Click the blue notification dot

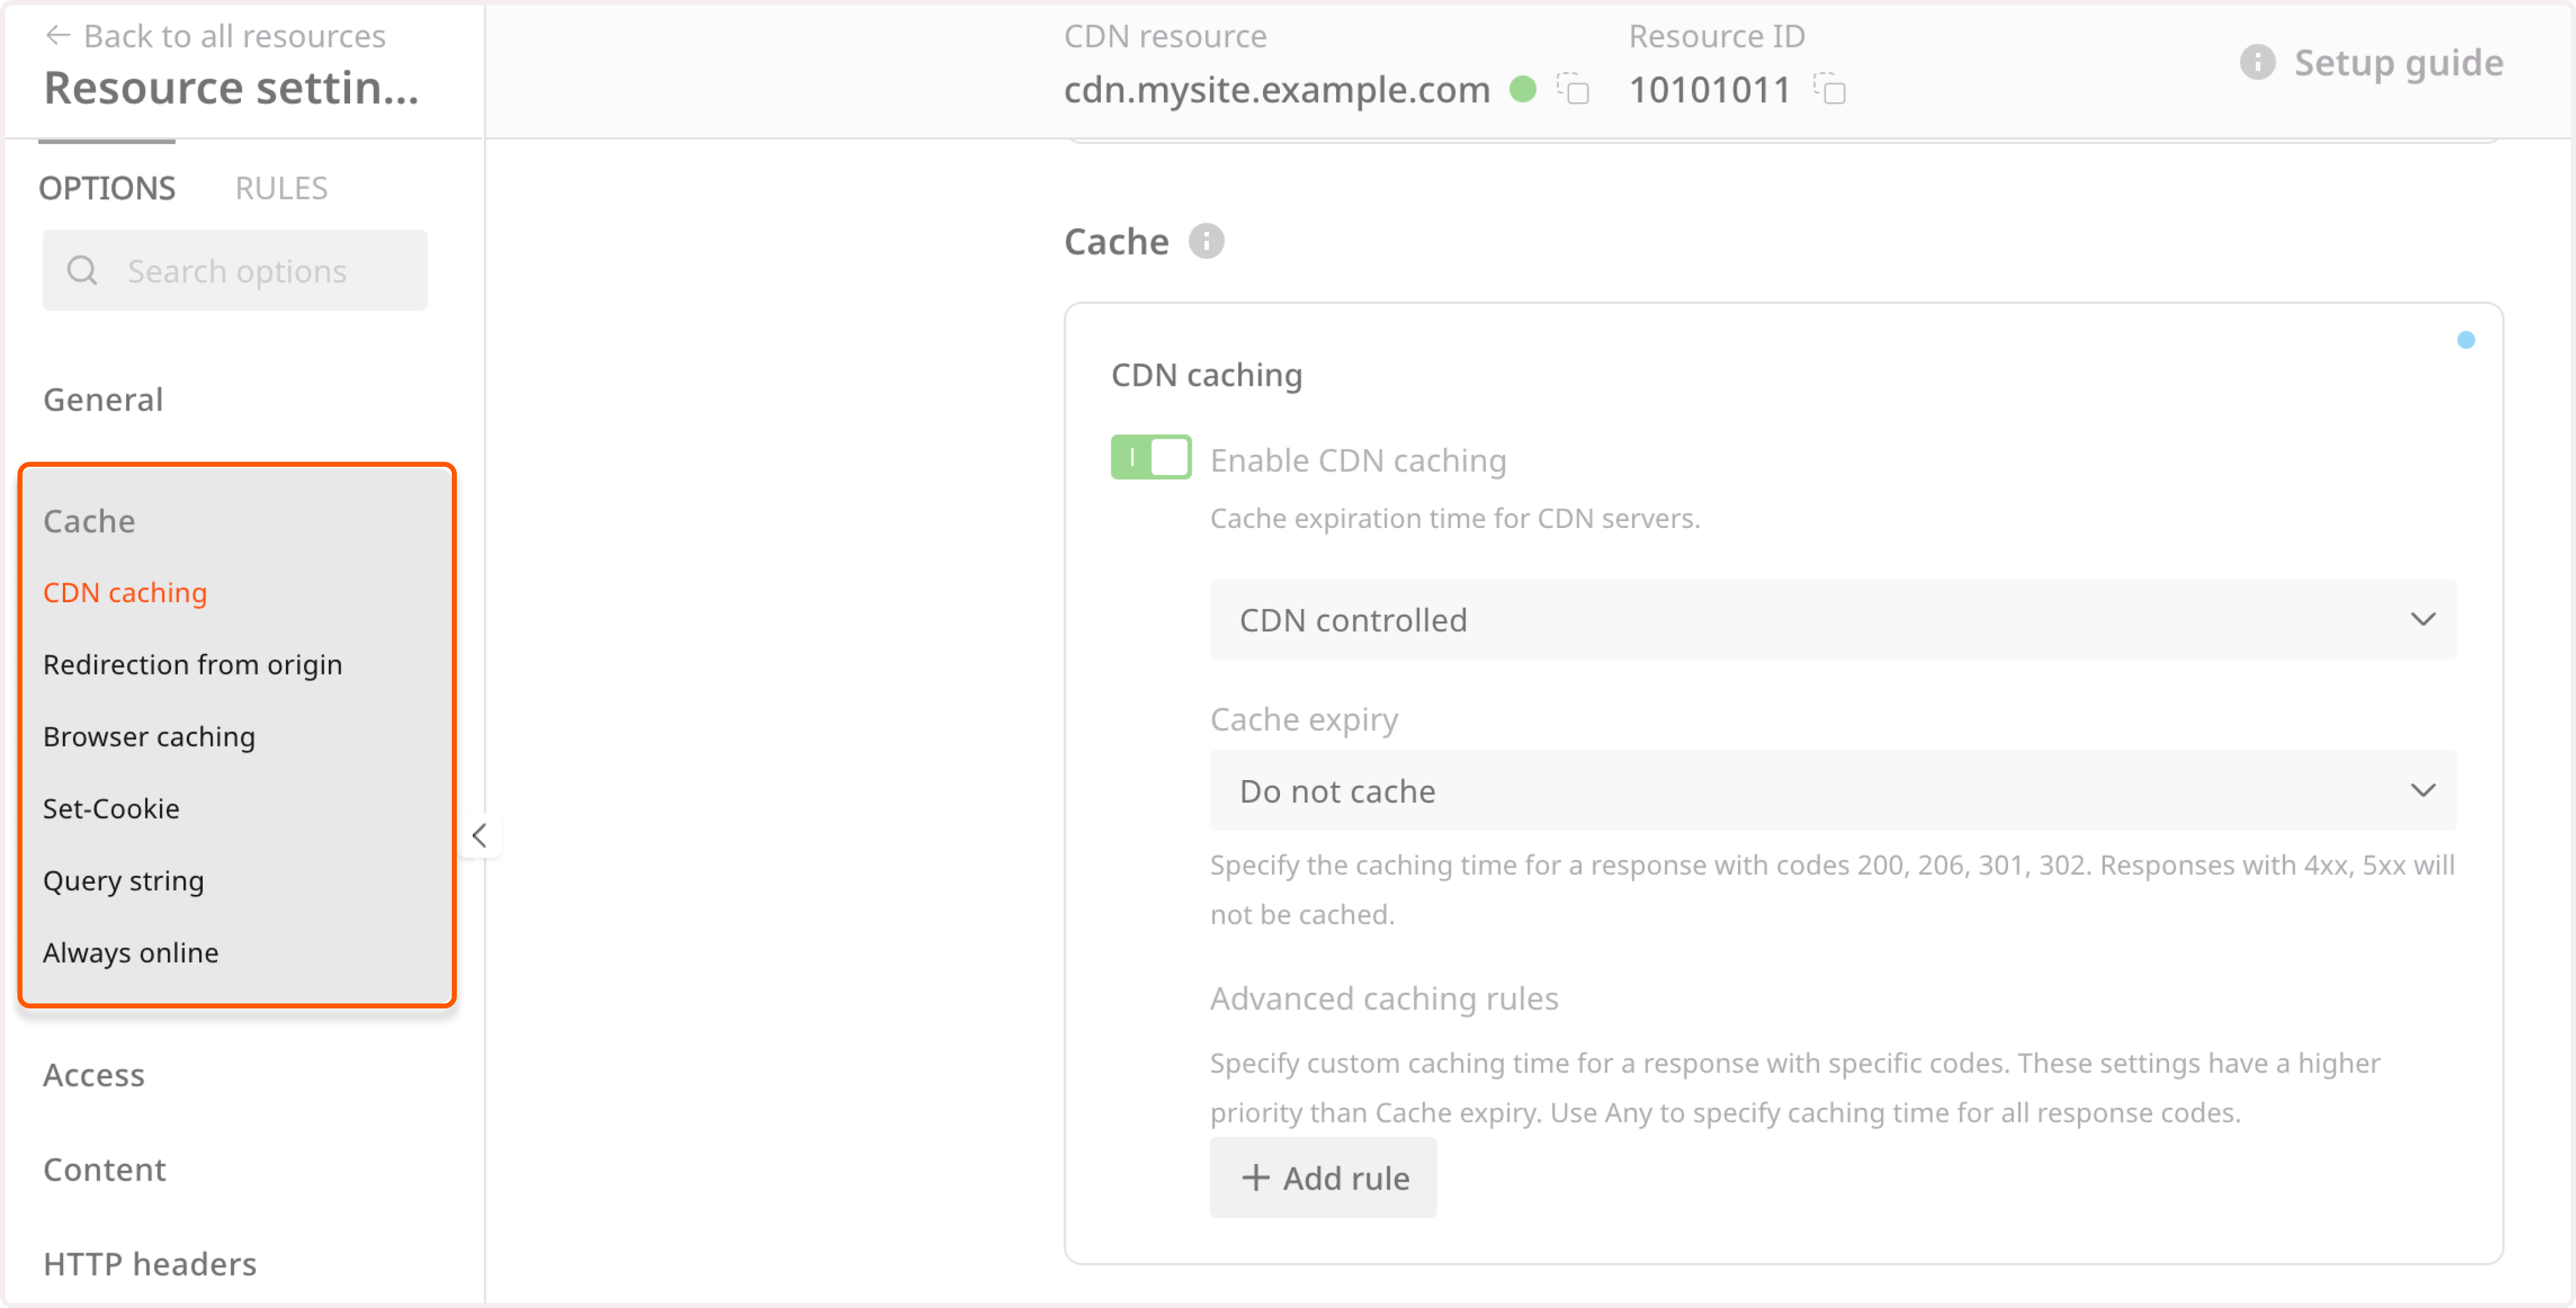(2466, 340)
